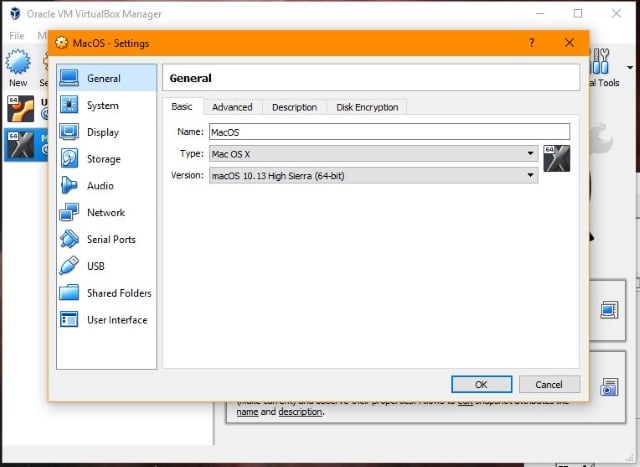
Task: Click the name link in snapshot help text
Action: click(247, 411)
